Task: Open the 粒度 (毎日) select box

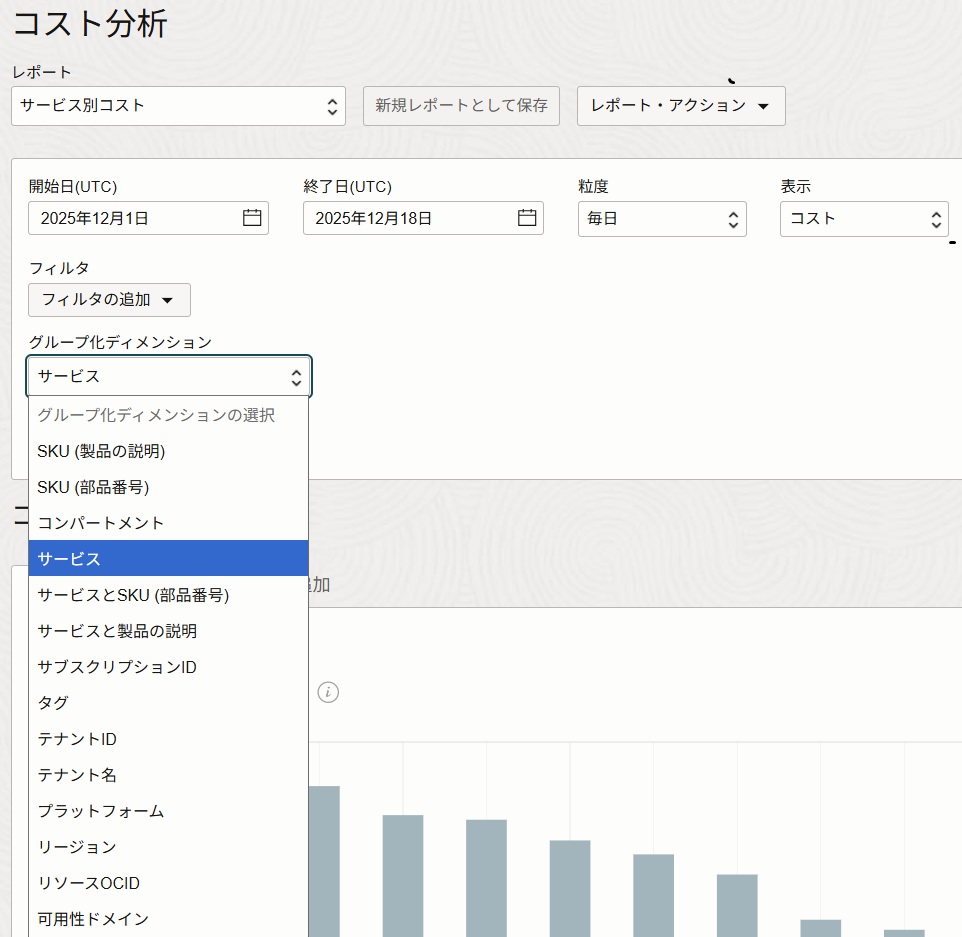Action: [x=661, y=219]
